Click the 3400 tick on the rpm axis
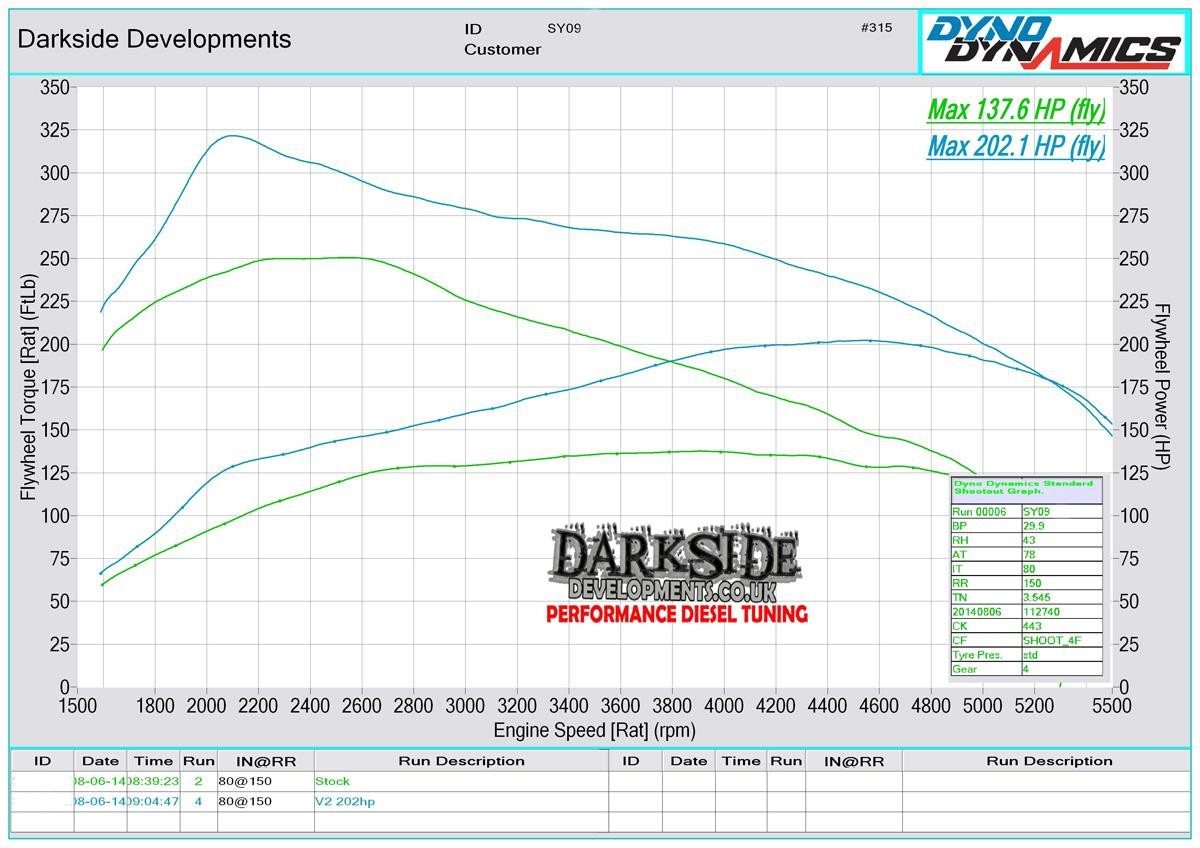This screenshot has height=848, width=1200. click(568, 705)
